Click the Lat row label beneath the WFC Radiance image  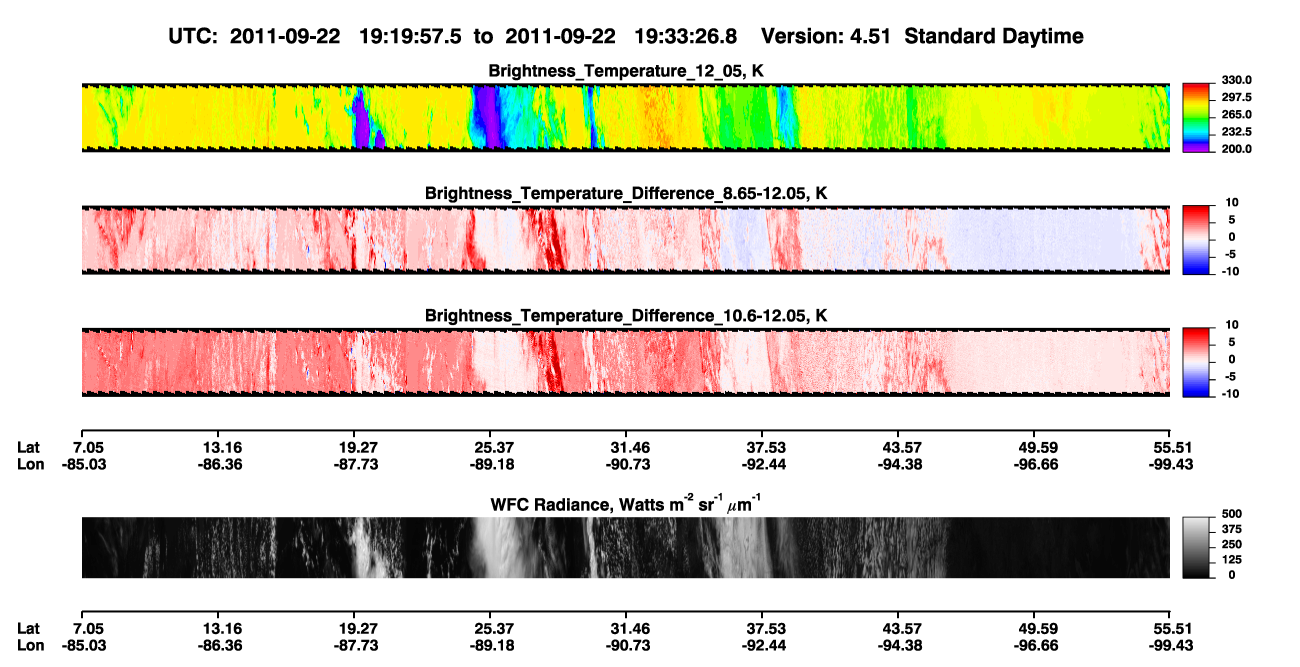click(x=29, y=628)
